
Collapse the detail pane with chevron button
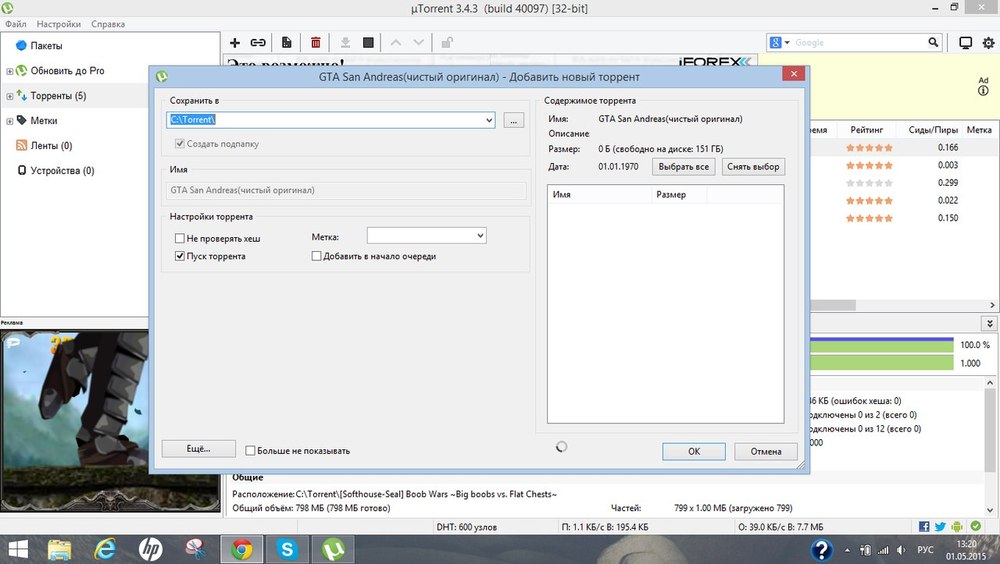pyautogui.click(x=989, y=323)
